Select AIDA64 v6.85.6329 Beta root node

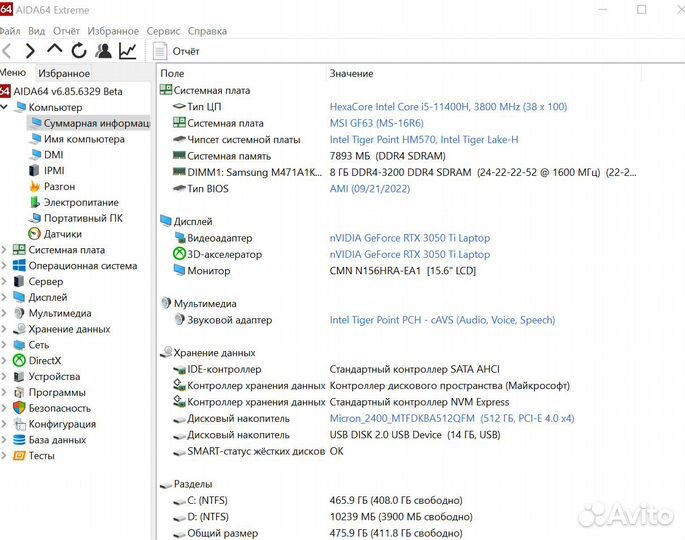coord(68,91)
